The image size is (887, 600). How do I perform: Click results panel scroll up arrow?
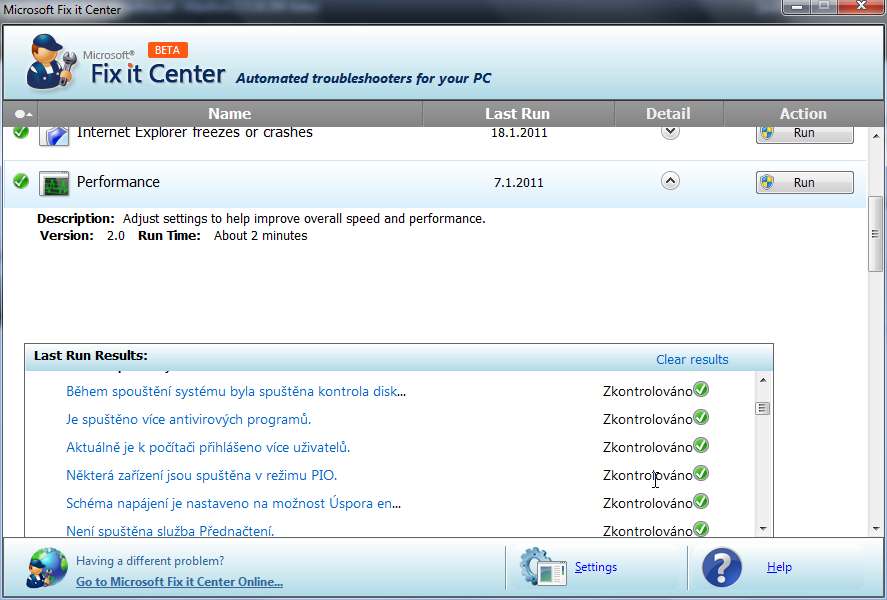click(763, 380)
